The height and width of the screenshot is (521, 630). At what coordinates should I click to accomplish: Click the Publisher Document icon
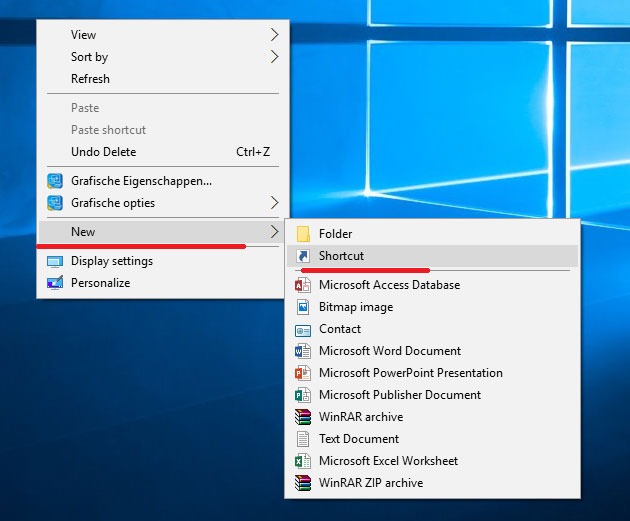click(x=303, y=395)
